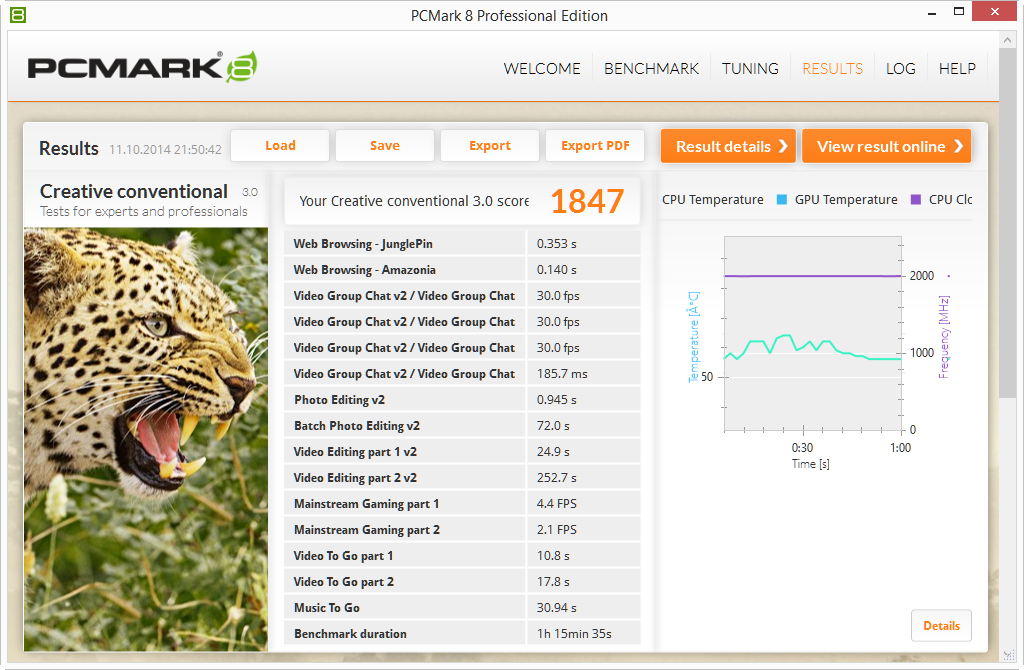Click the Benchmark duration row

coord(462,633)
